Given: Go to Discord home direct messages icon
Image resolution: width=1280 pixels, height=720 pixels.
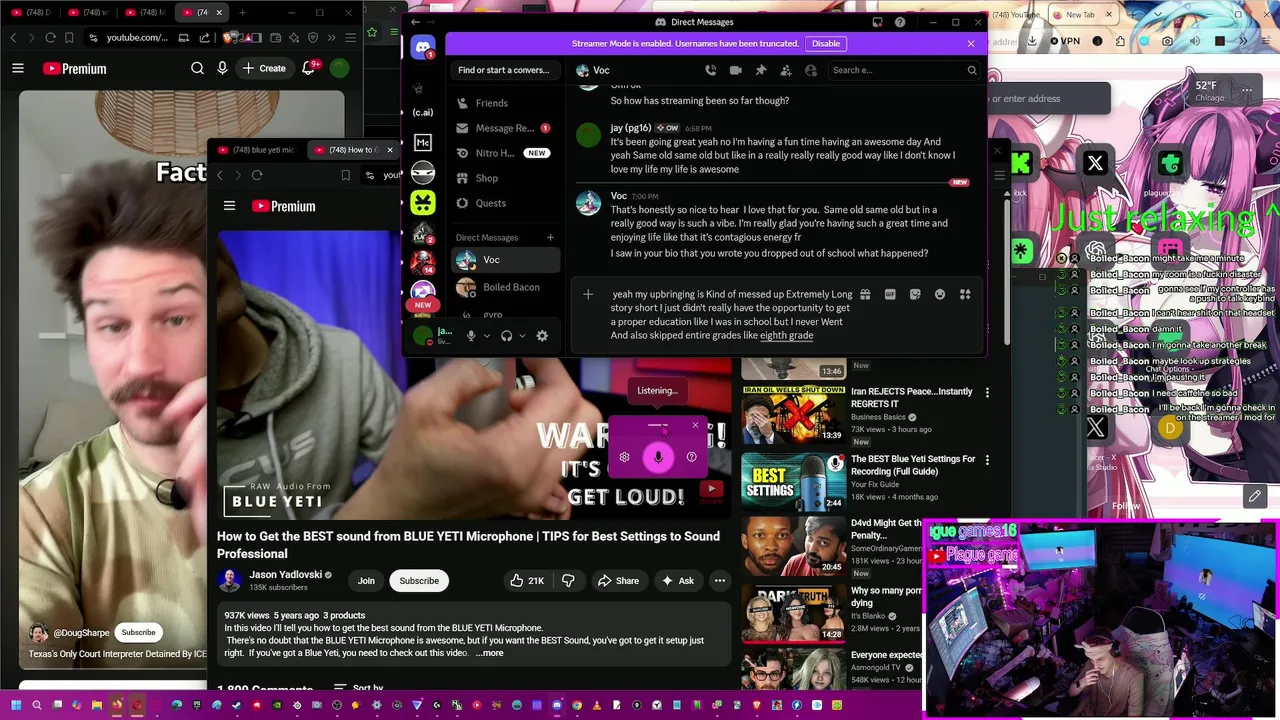Looking at the screenshot, I should (423, 47).
